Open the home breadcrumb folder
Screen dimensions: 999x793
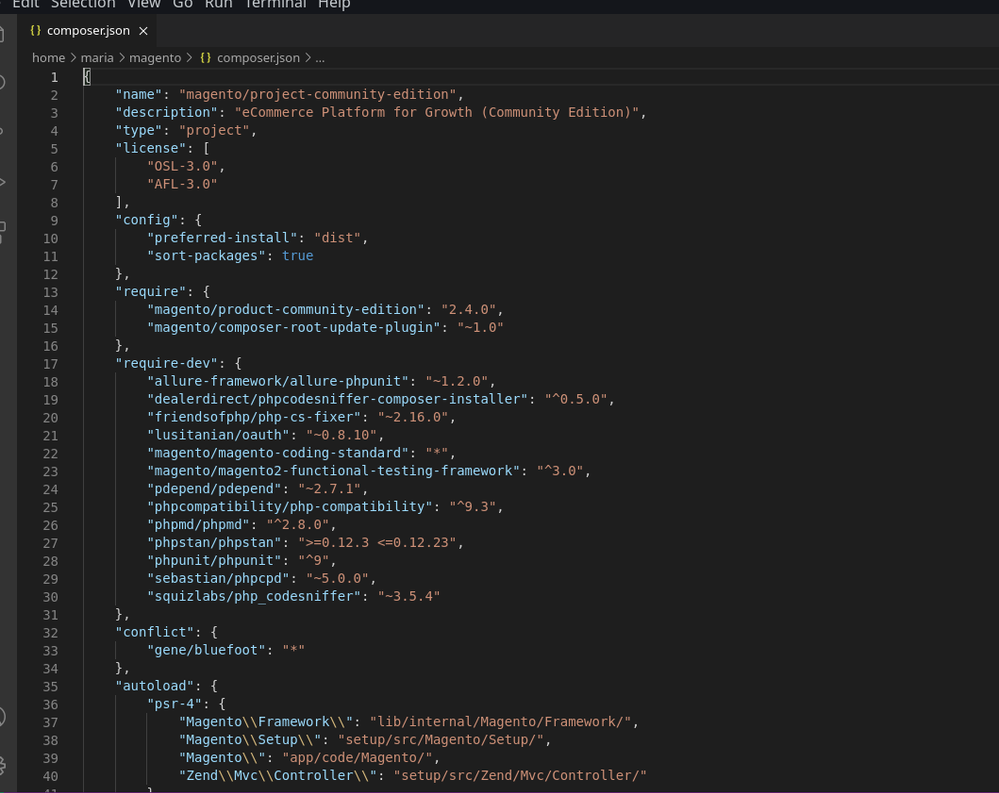point(48,58)
